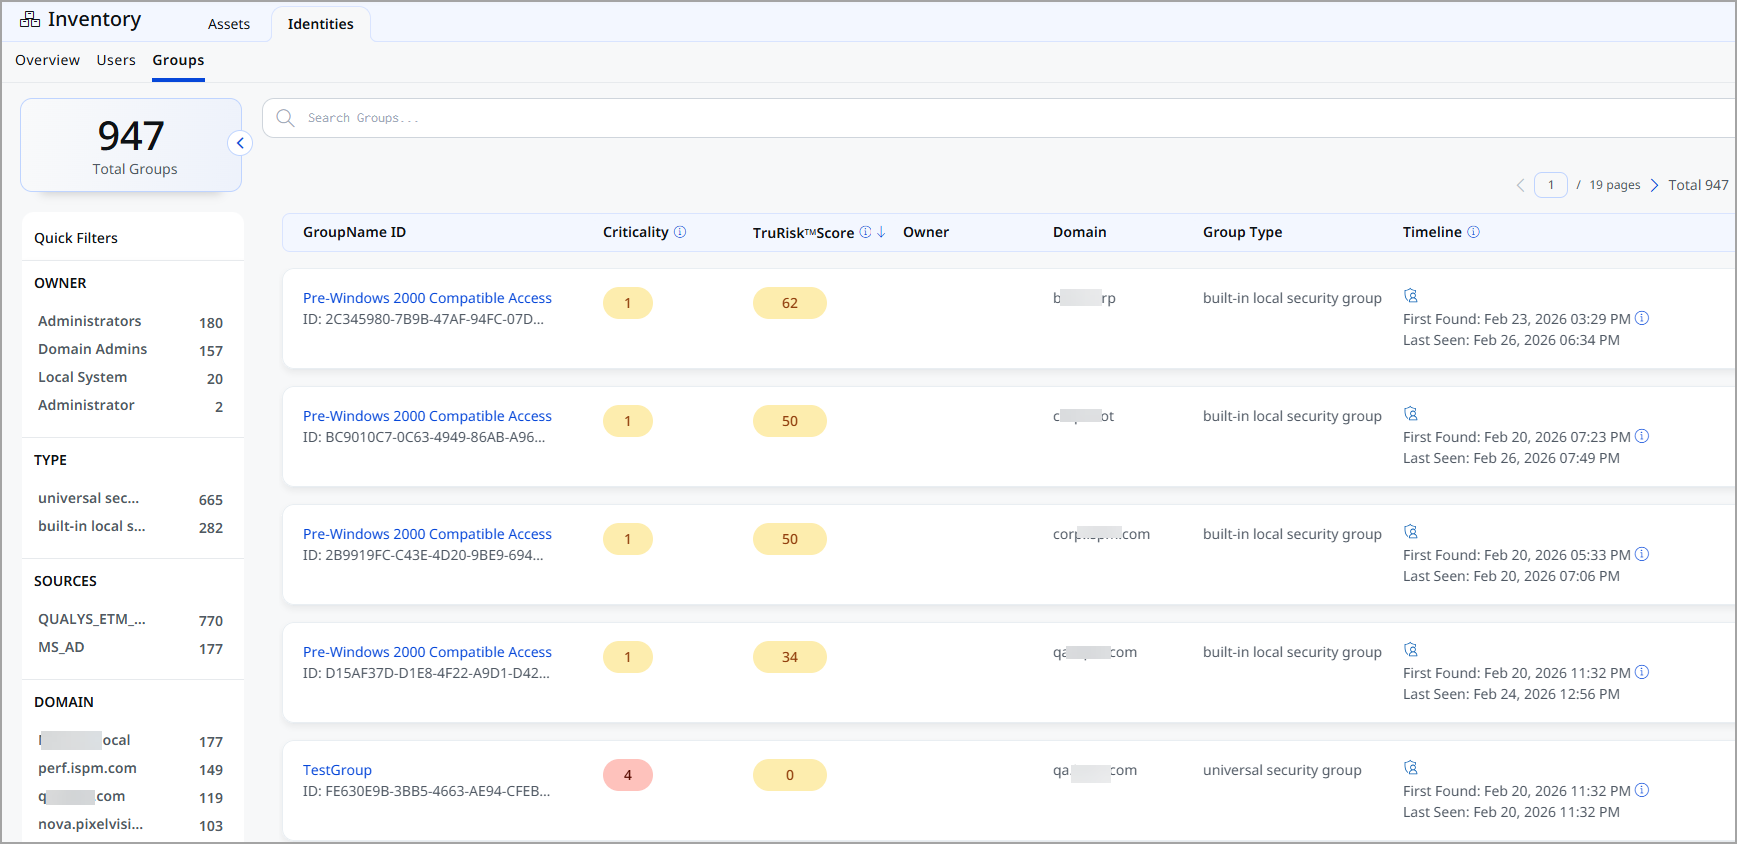Click the source icon in the TestGroup row

tap(1411, 768)
